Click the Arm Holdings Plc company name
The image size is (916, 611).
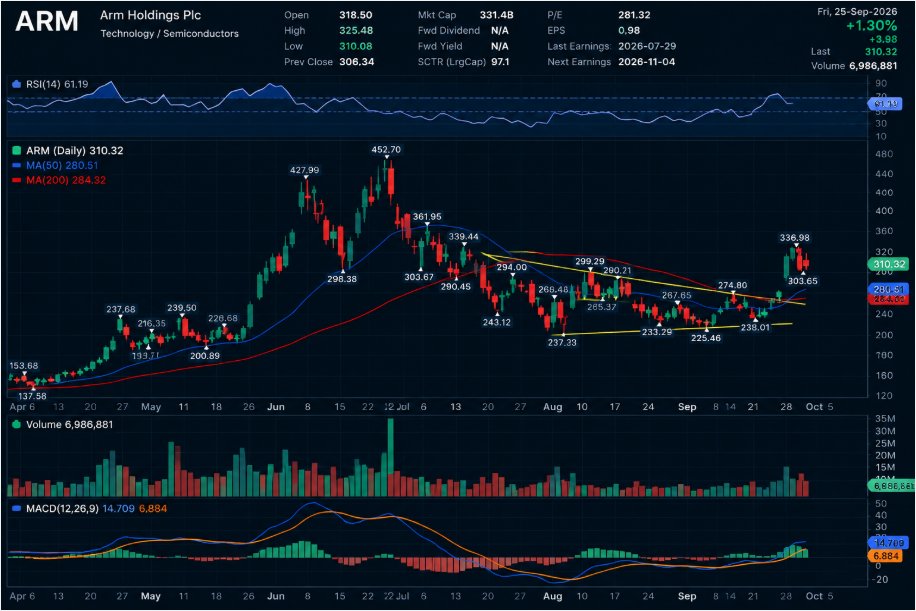coord(150,15)
